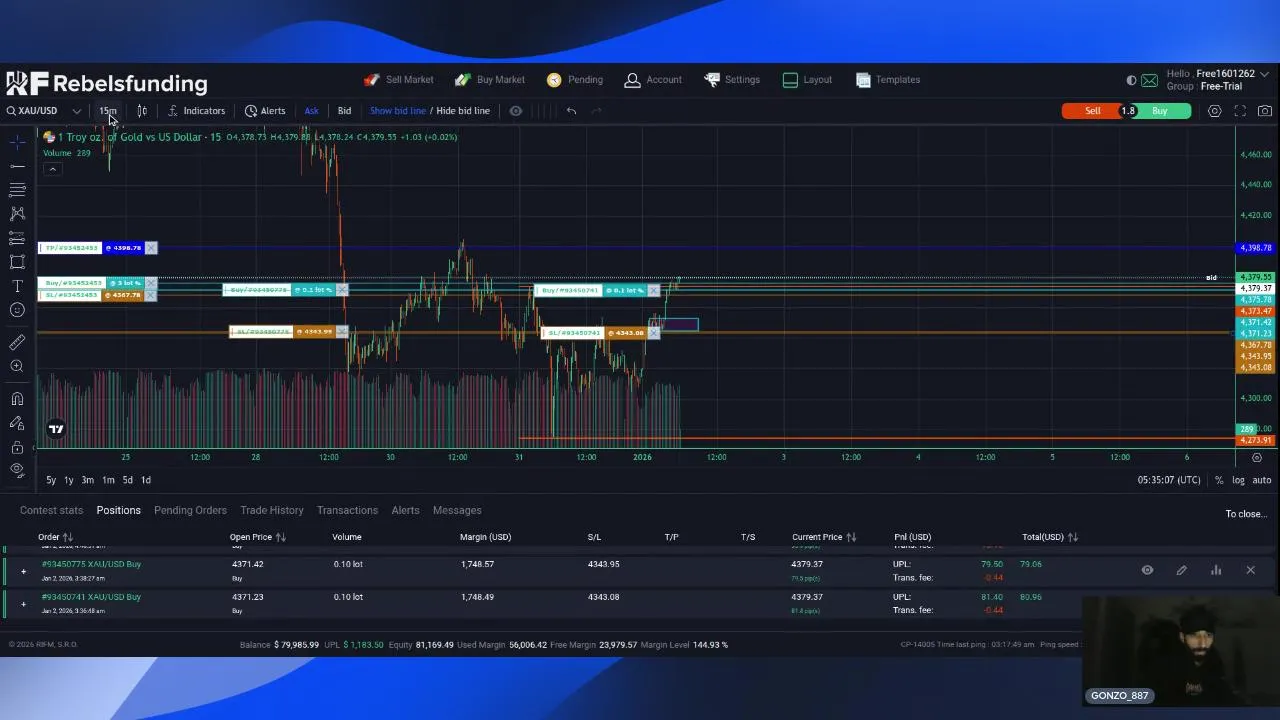Switch chart price to Ask
Screen dimensions: 1280x720
coord(311,111)
